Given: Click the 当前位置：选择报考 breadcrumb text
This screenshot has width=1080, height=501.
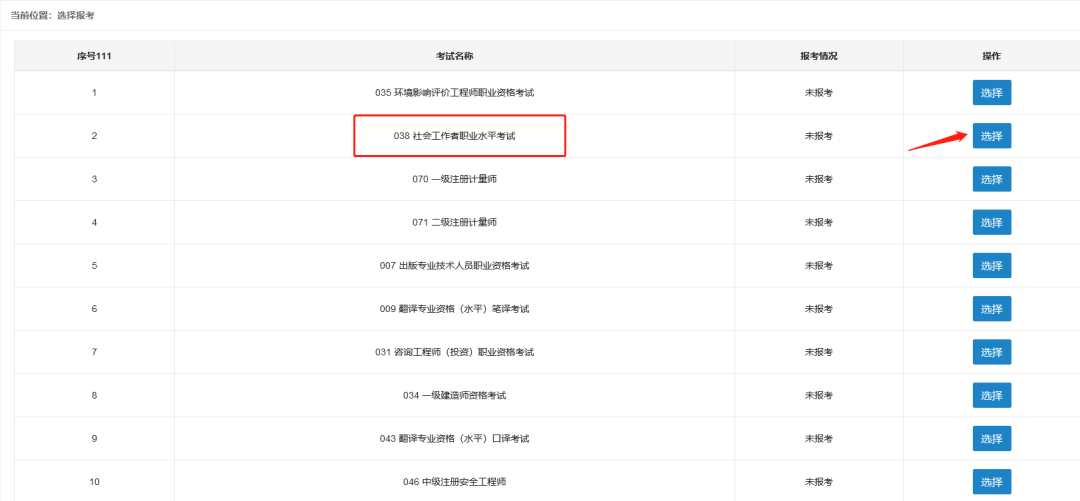Looking at the screenshot, I should (x=52, y=15).
